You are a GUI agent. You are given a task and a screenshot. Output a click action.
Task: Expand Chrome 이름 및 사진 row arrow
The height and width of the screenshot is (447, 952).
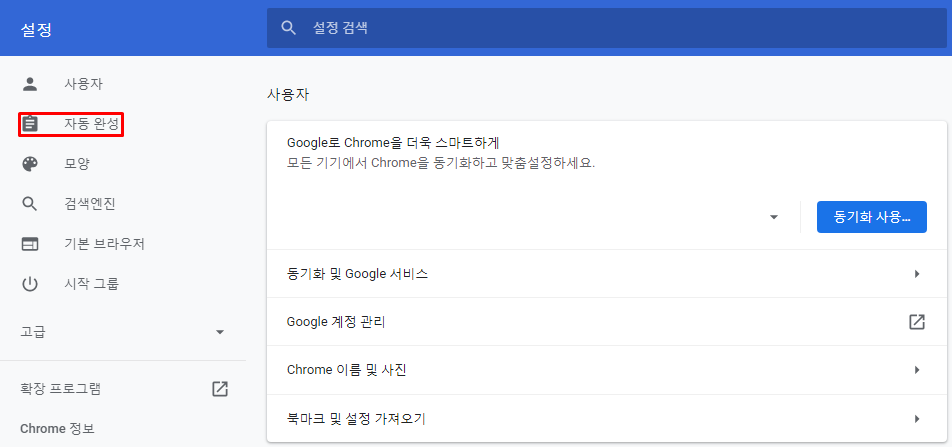(x=917, y=370)
